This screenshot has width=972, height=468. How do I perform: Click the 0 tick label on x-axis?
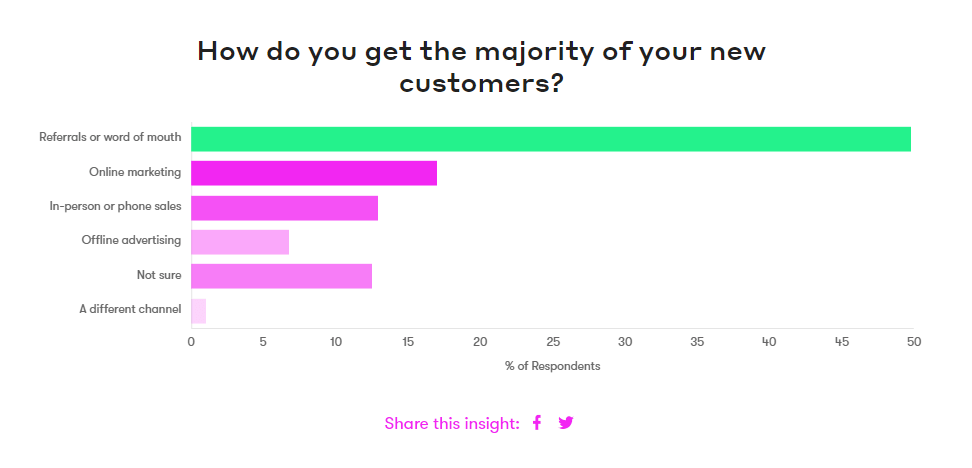pyautogui.click(x=191, y=342)
